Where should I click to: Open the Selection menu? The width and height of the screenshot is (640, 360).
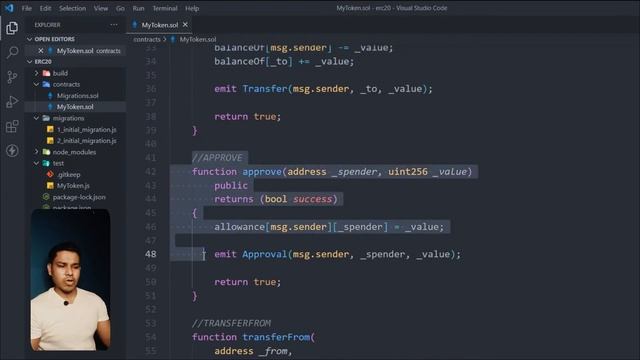click(x=72, y=8)
